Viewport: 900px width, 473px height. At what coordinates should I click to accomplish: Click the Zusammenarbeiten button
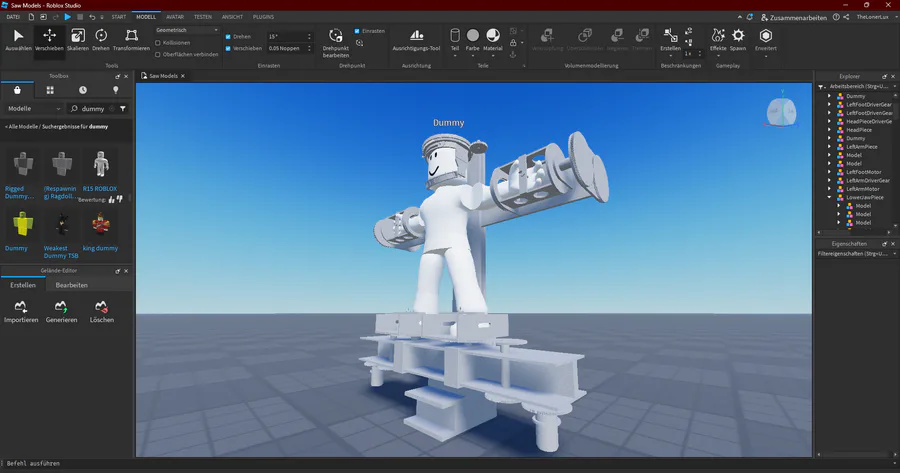point(794,18)
